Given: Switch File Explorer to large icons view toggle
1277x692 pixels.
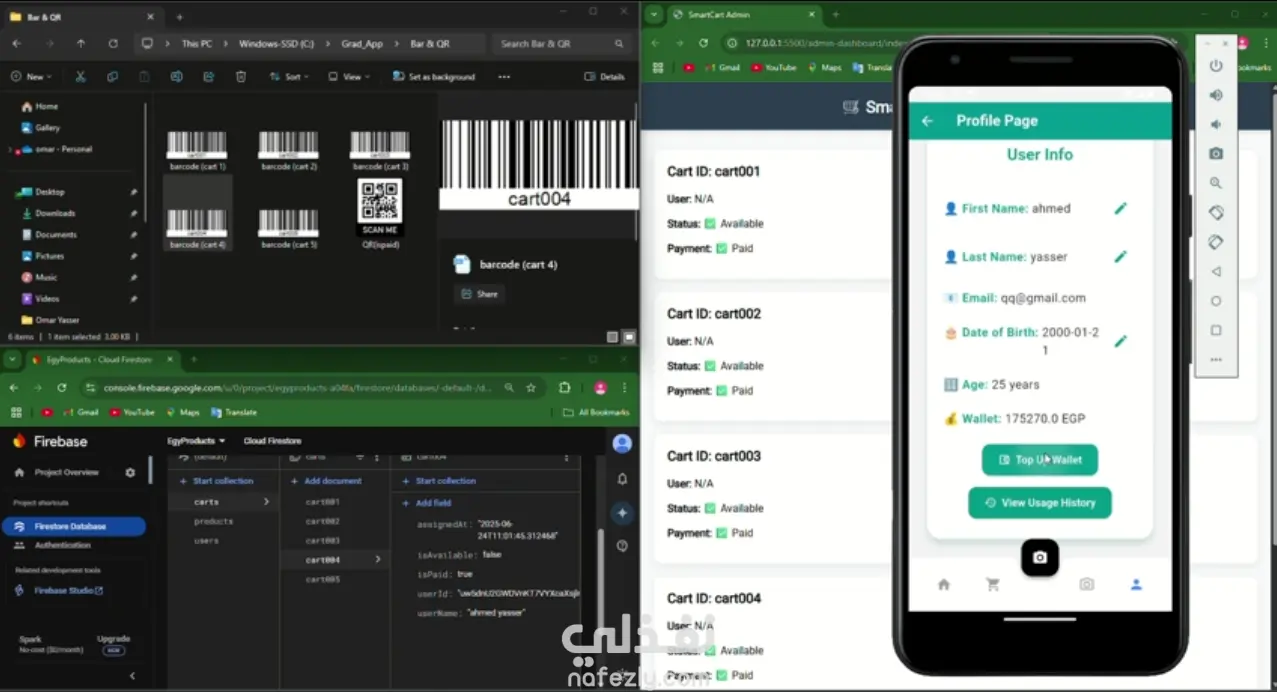Looking at the screenshot, I should 629,337.
